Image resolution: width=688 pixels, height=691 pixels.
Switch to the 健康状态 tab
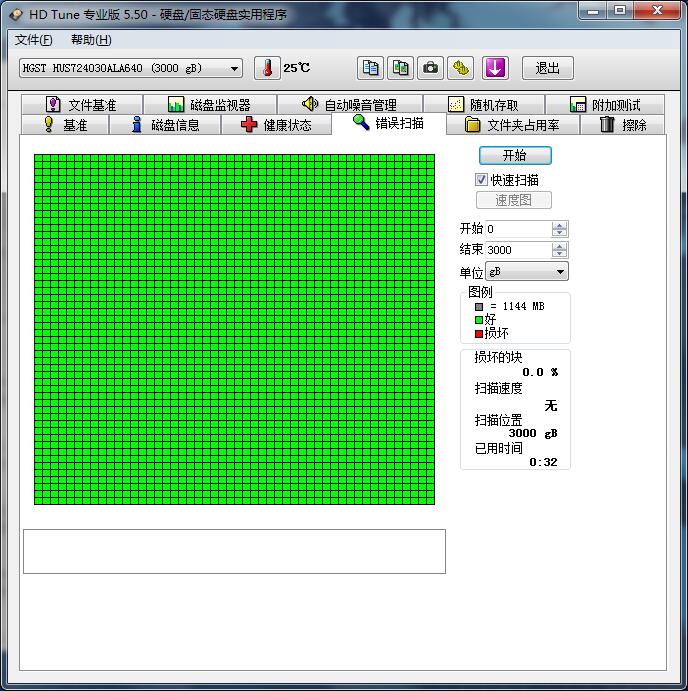tap(276, 125)
